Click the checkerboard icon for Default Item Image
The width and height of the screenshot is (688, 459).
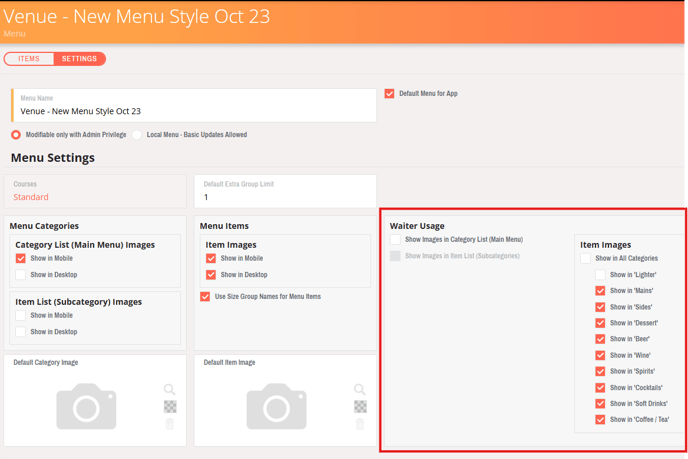pyautogui.click(x=360, y=407)
